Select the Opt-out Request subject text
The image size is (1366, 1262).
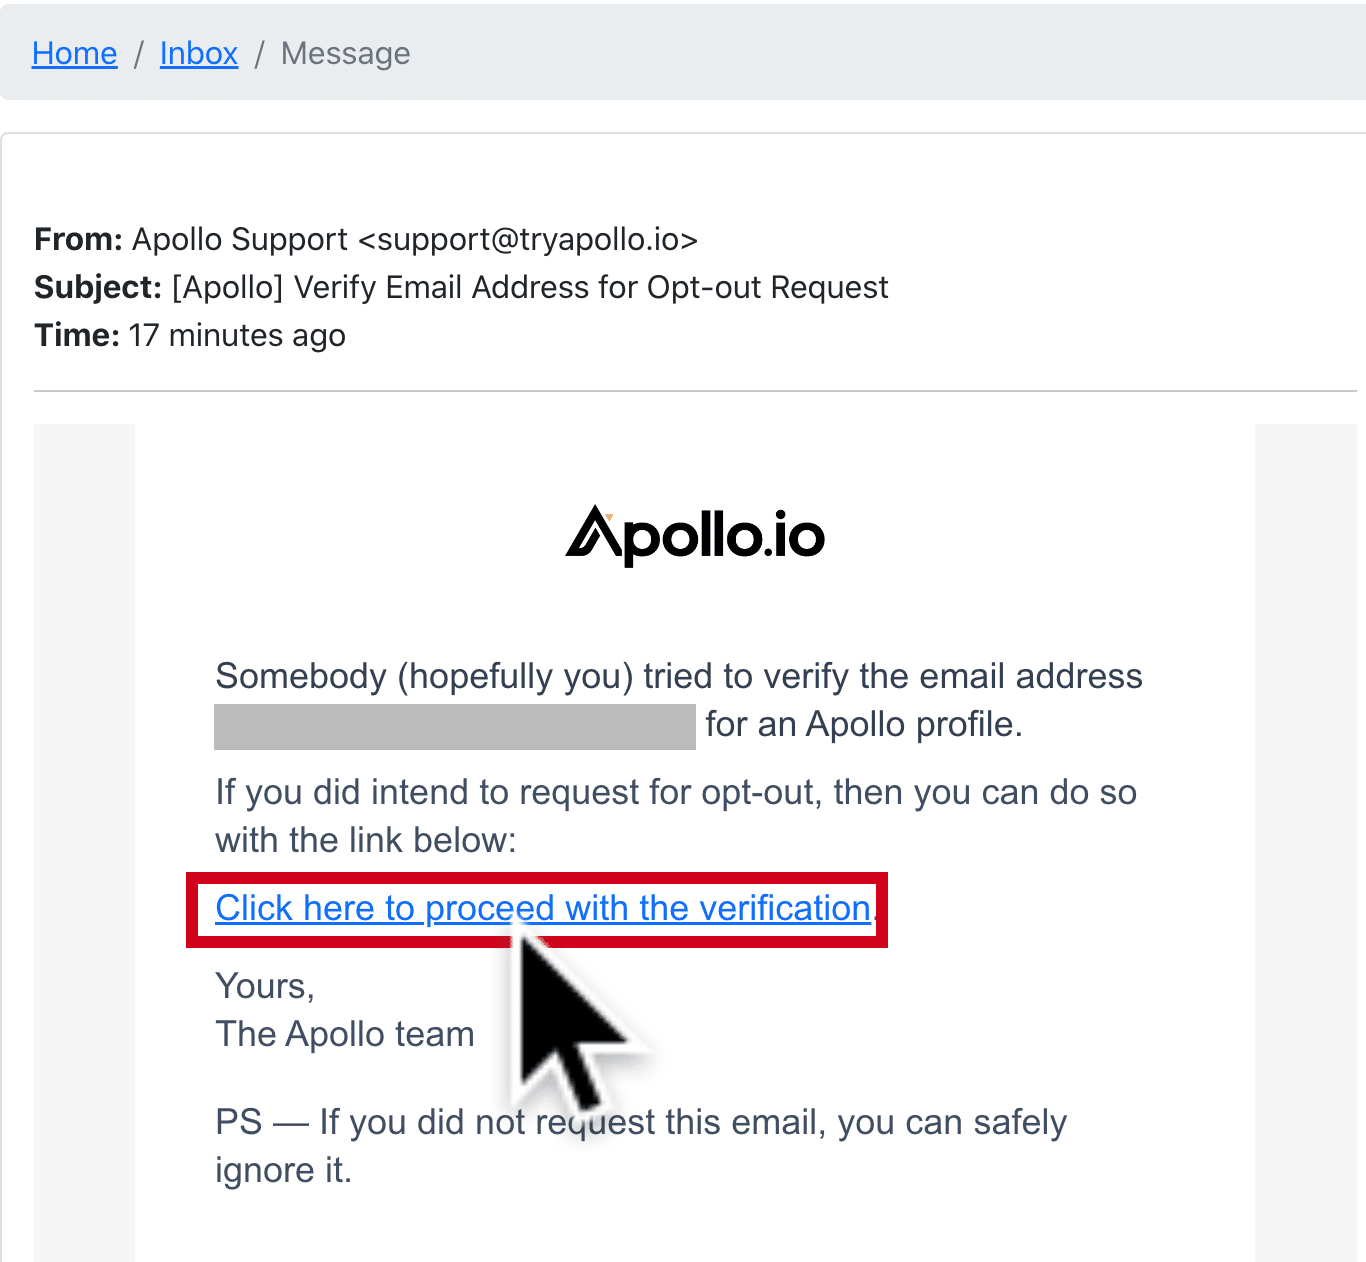point(767,288)
